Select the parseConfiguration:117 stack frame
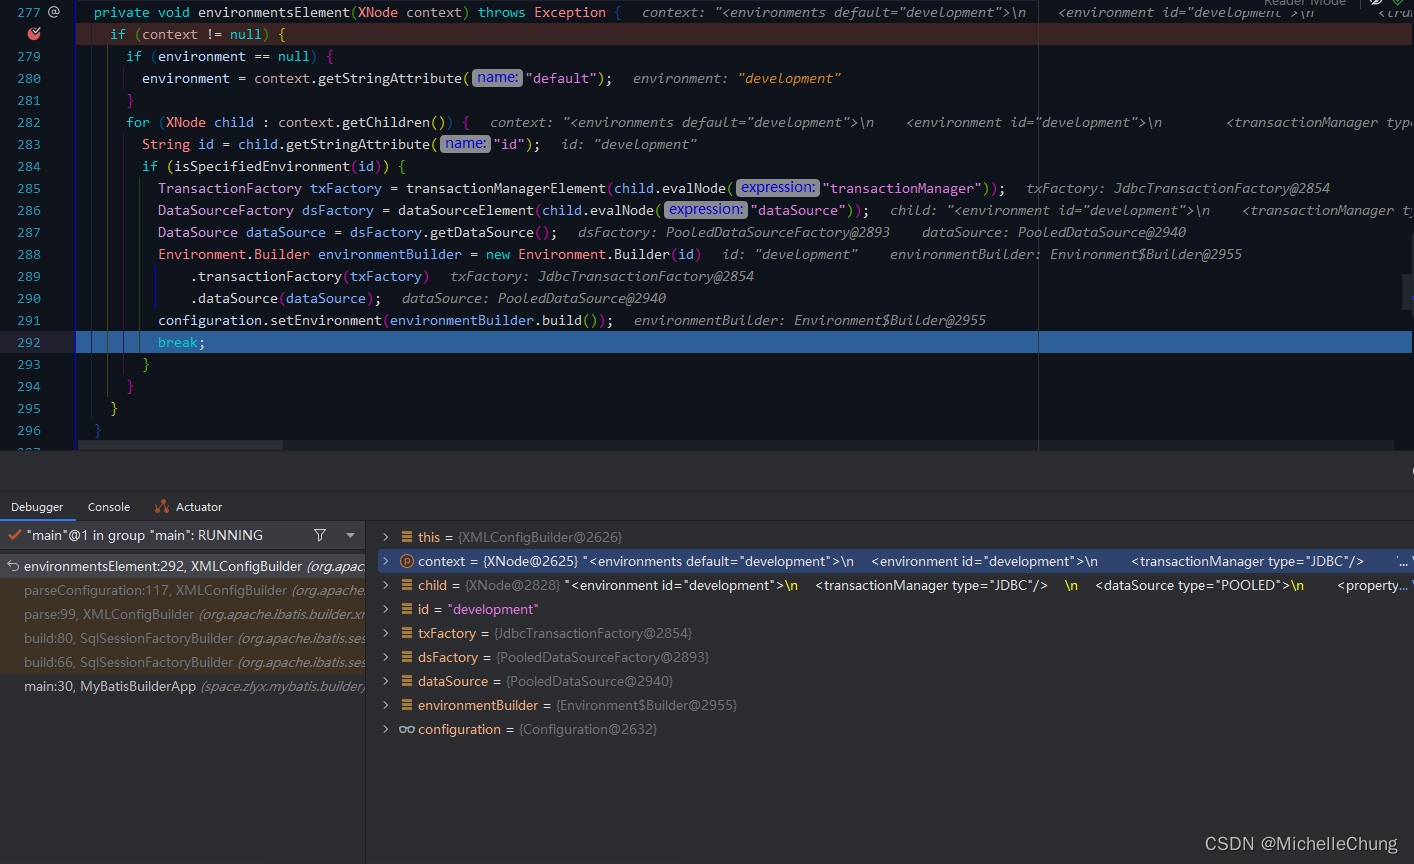The width and height of the screenshot is (1414, 864). coord(182,590)
